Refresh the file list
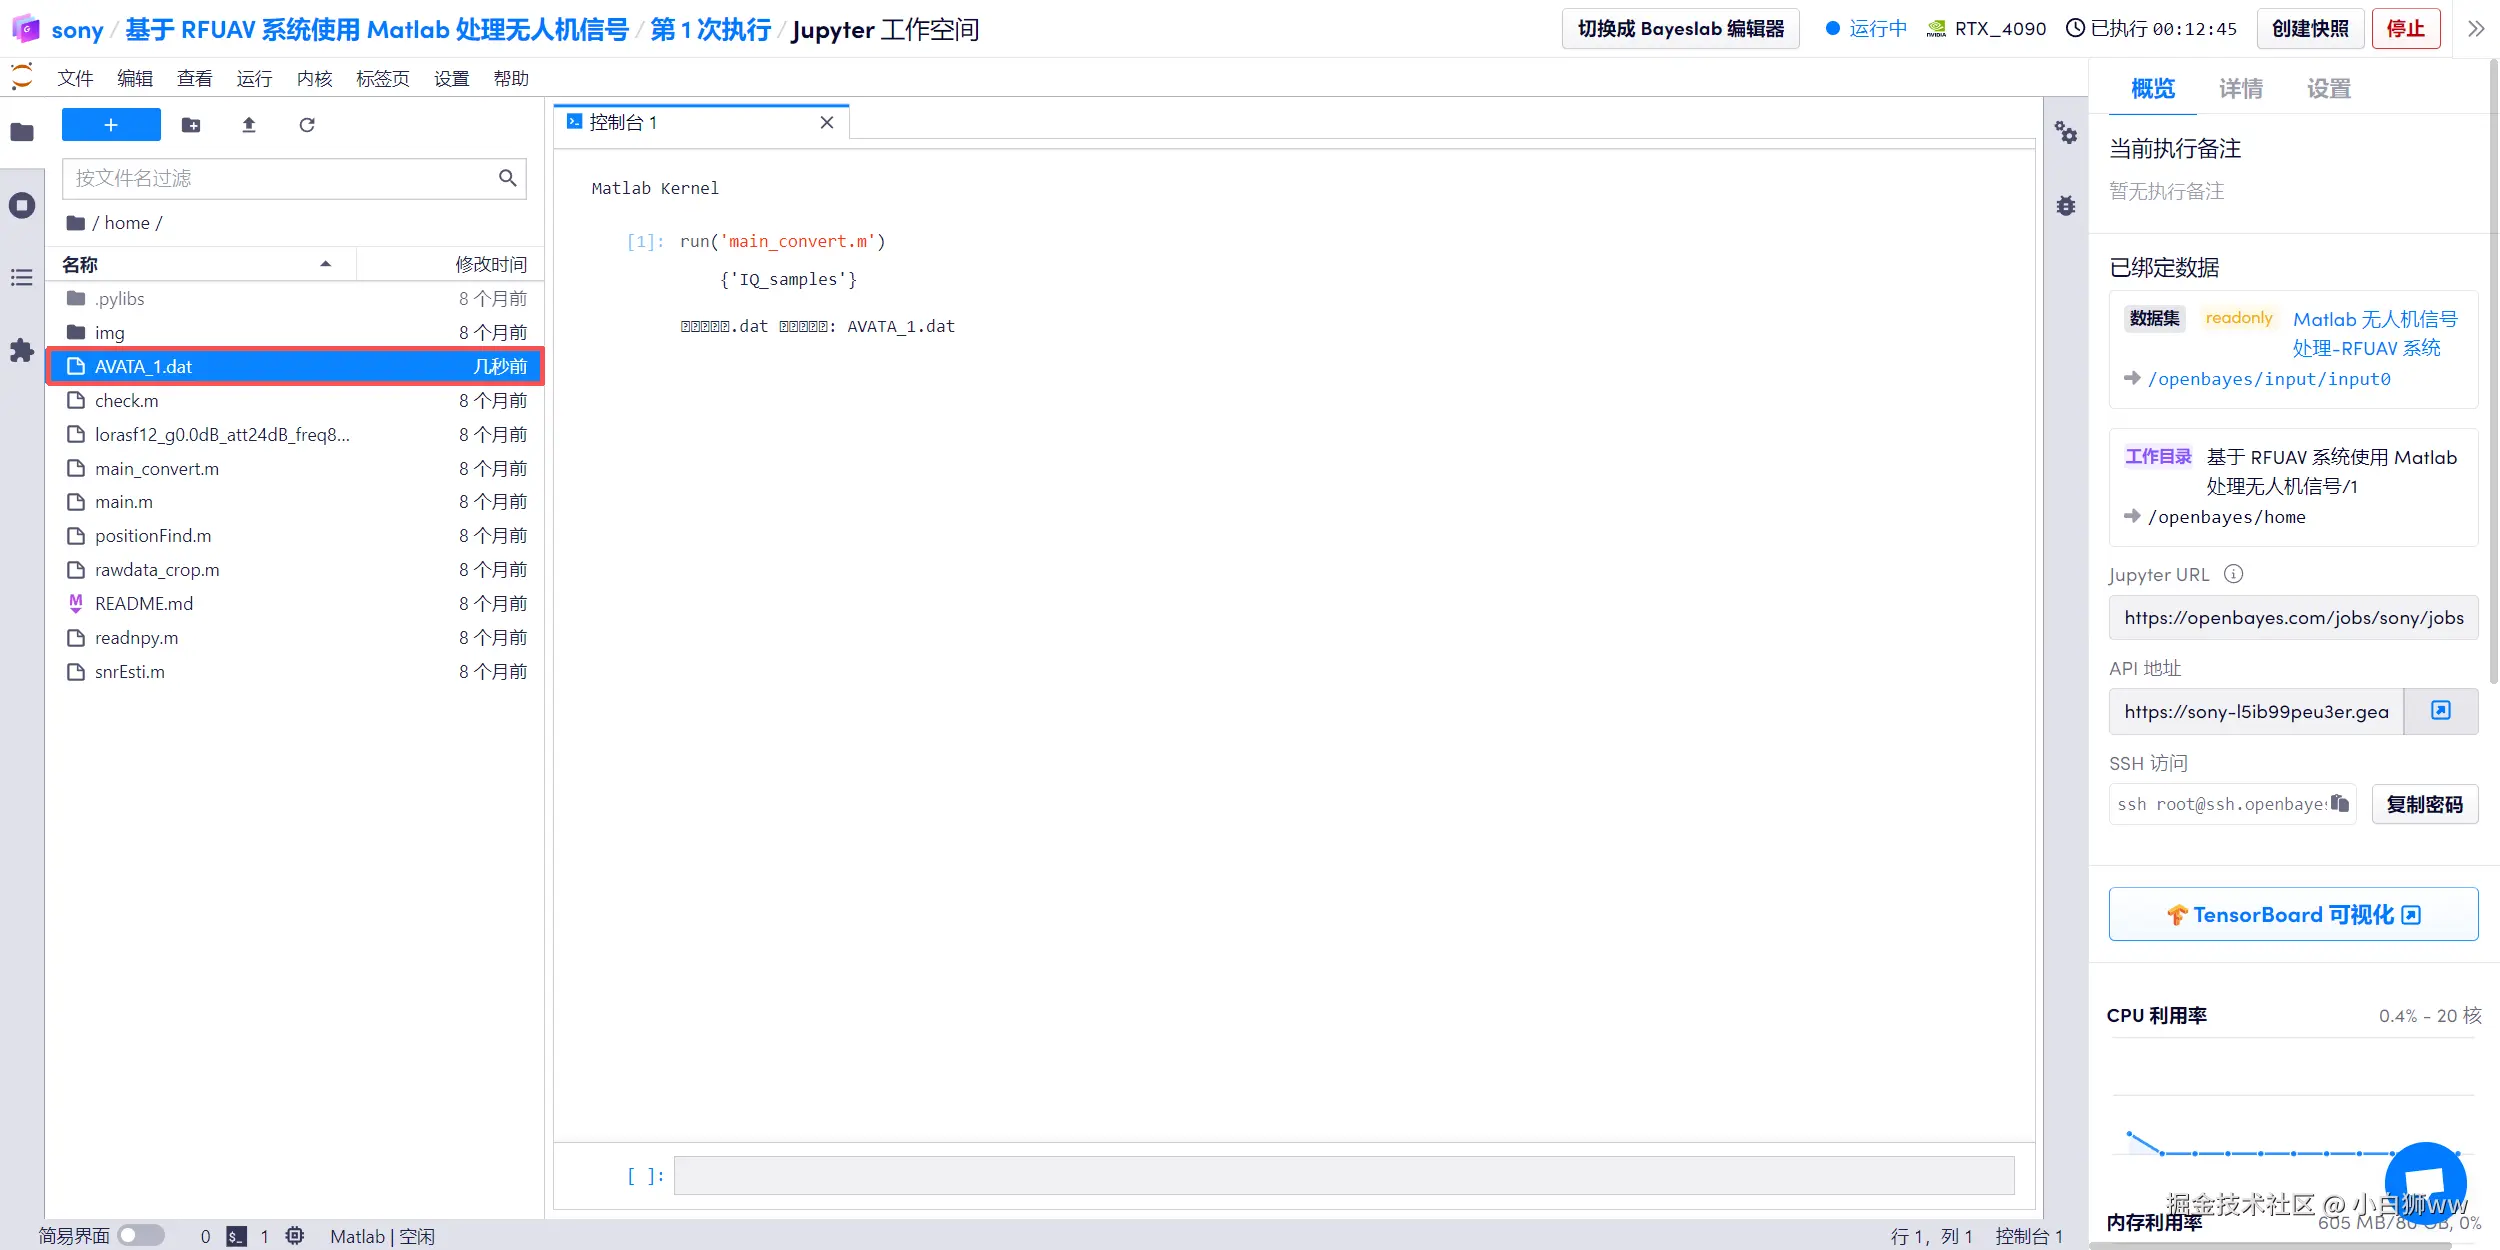The height and width of the screenshot is (1250, 2500). coord(307,125)
